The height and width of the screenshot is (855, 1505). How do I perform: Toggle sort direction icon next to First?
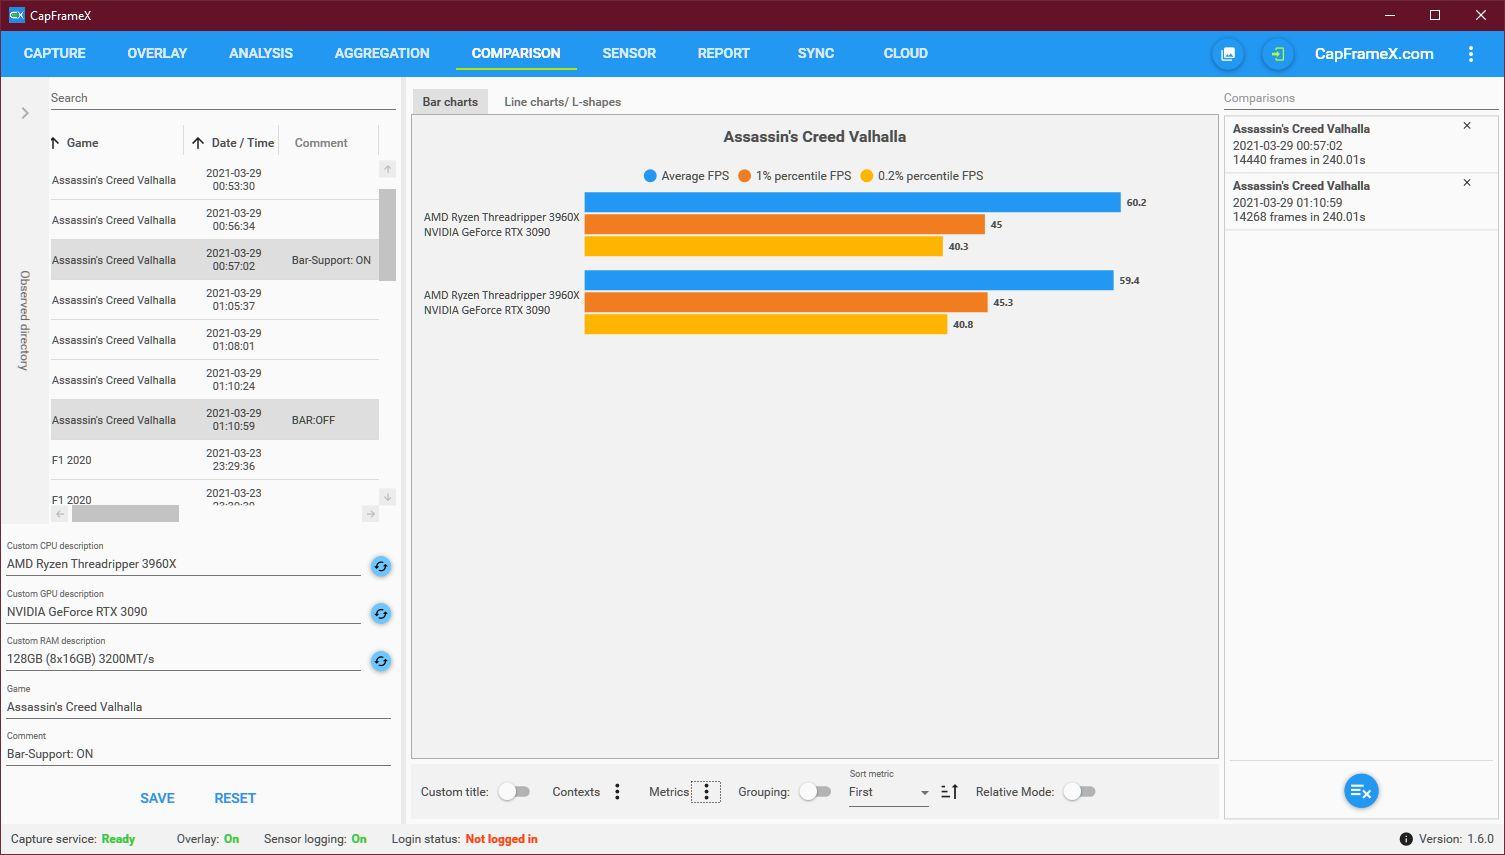[950, 791]
